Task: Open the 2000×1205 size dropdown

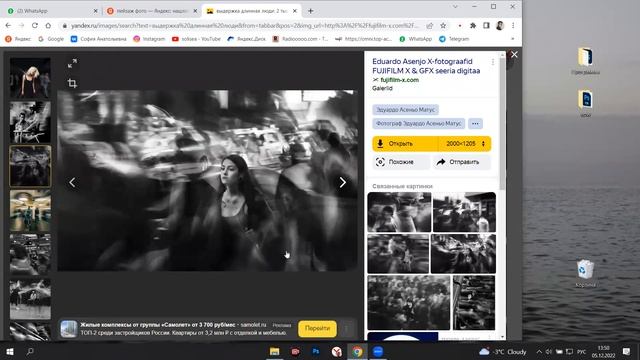Action: (x=464, y=144)
